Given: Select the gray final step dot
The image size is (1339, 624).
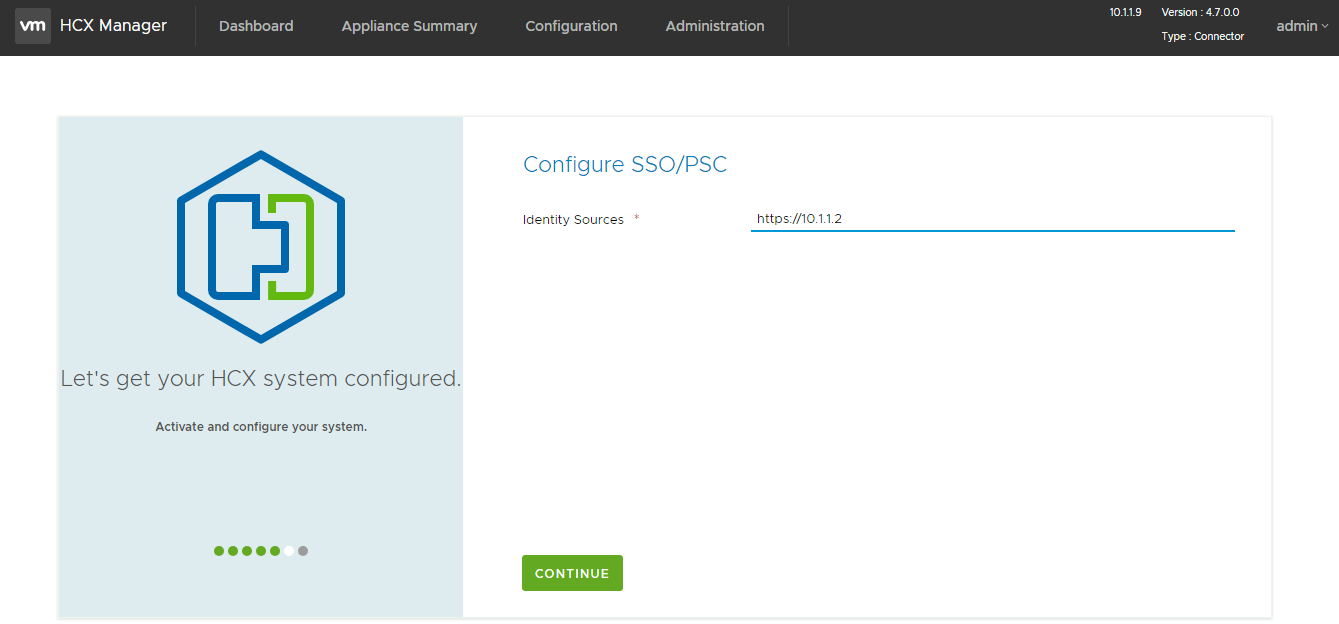Looking at the screenshot, I should pos(303,550).
